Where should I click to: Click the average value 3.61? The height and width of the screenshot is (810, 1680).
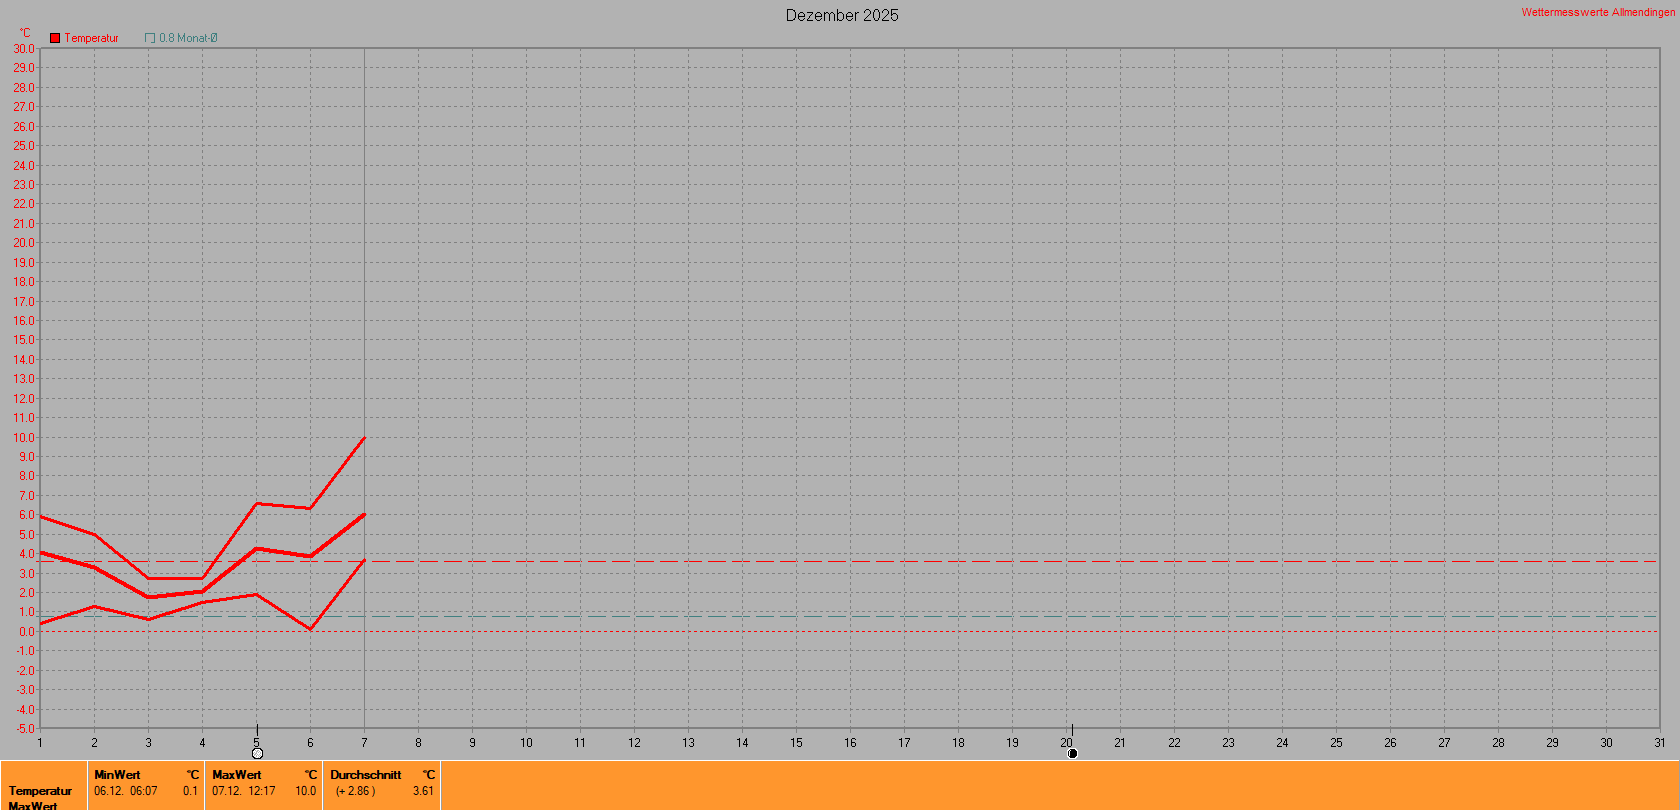click(x=423, y=791)
